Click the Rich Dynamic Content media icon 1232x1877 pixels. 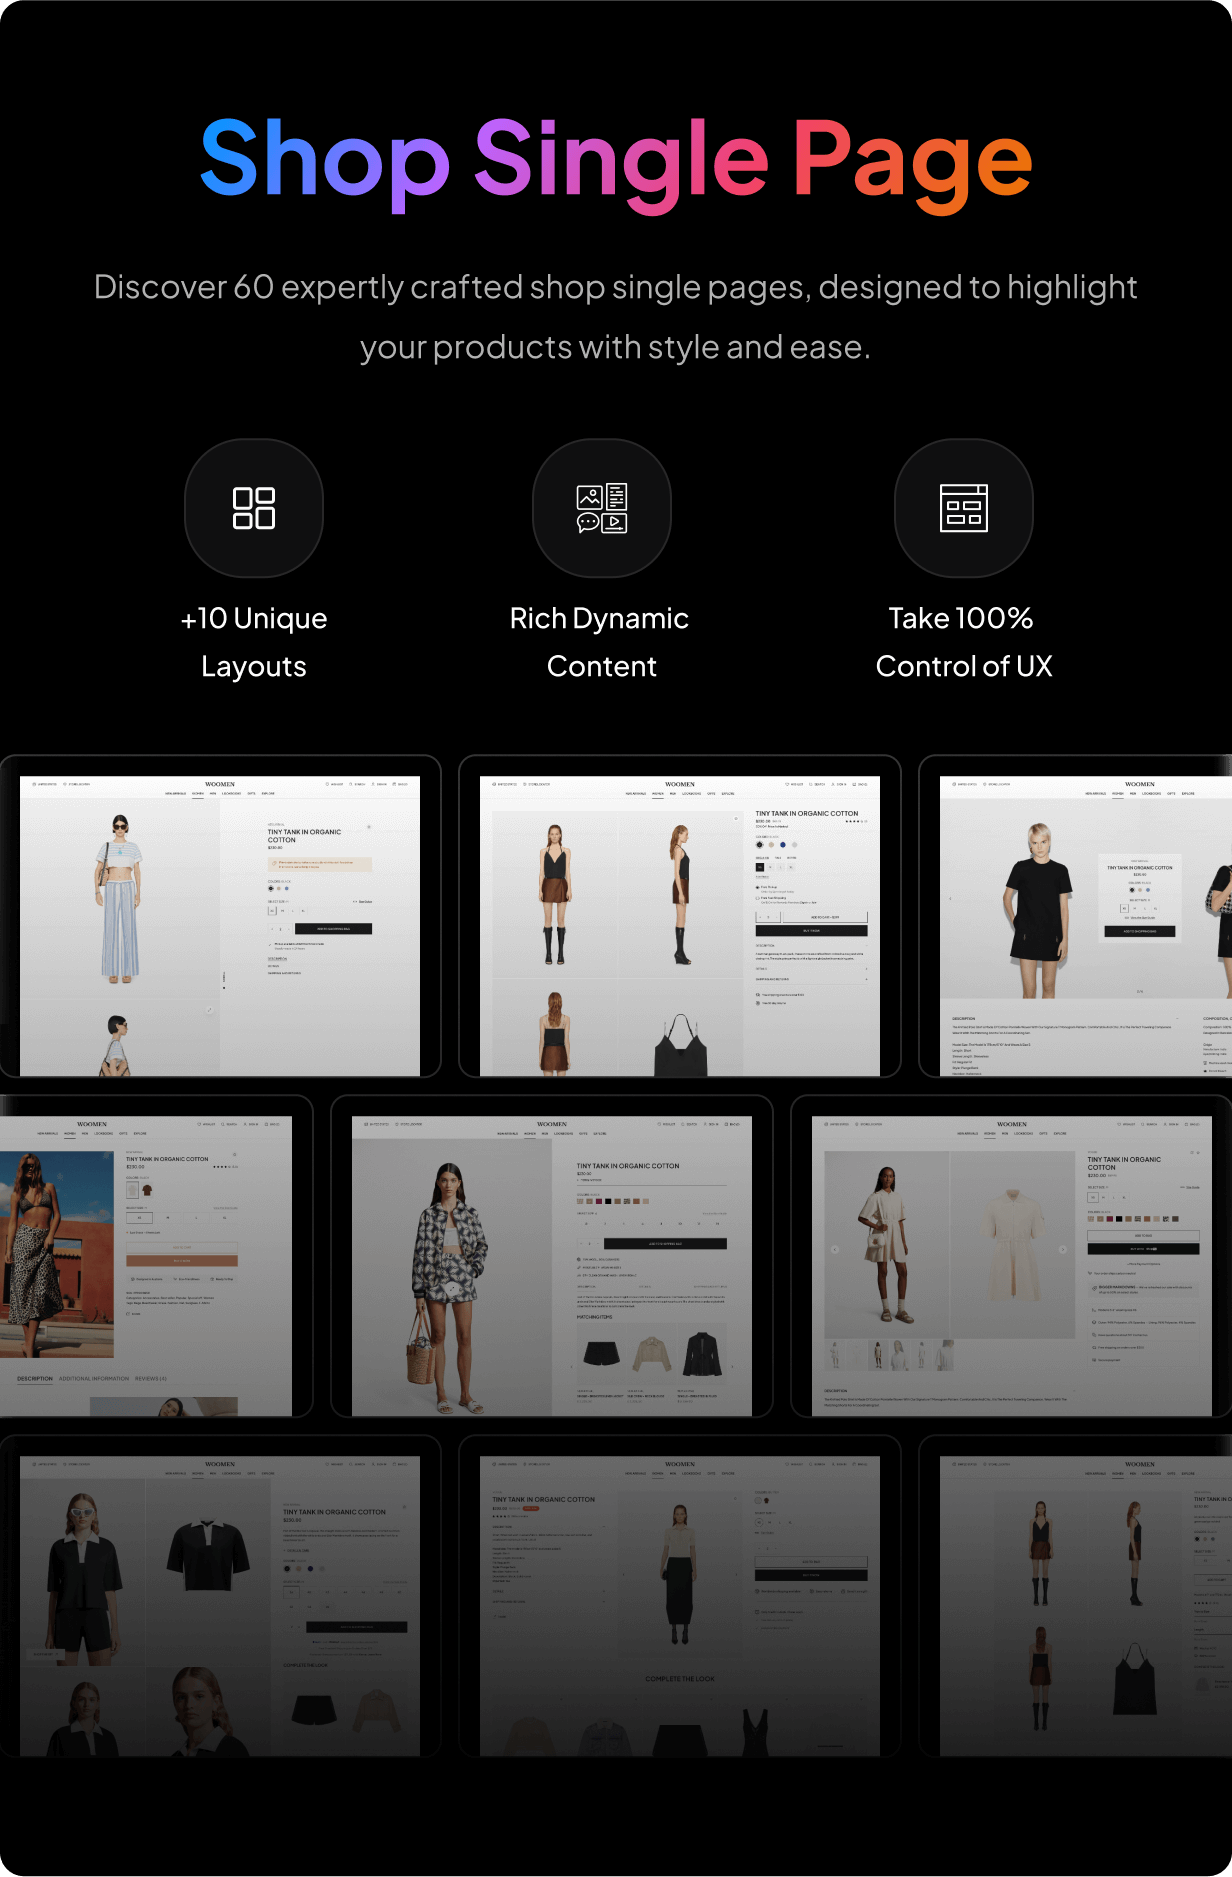click(x=601, y=508)
